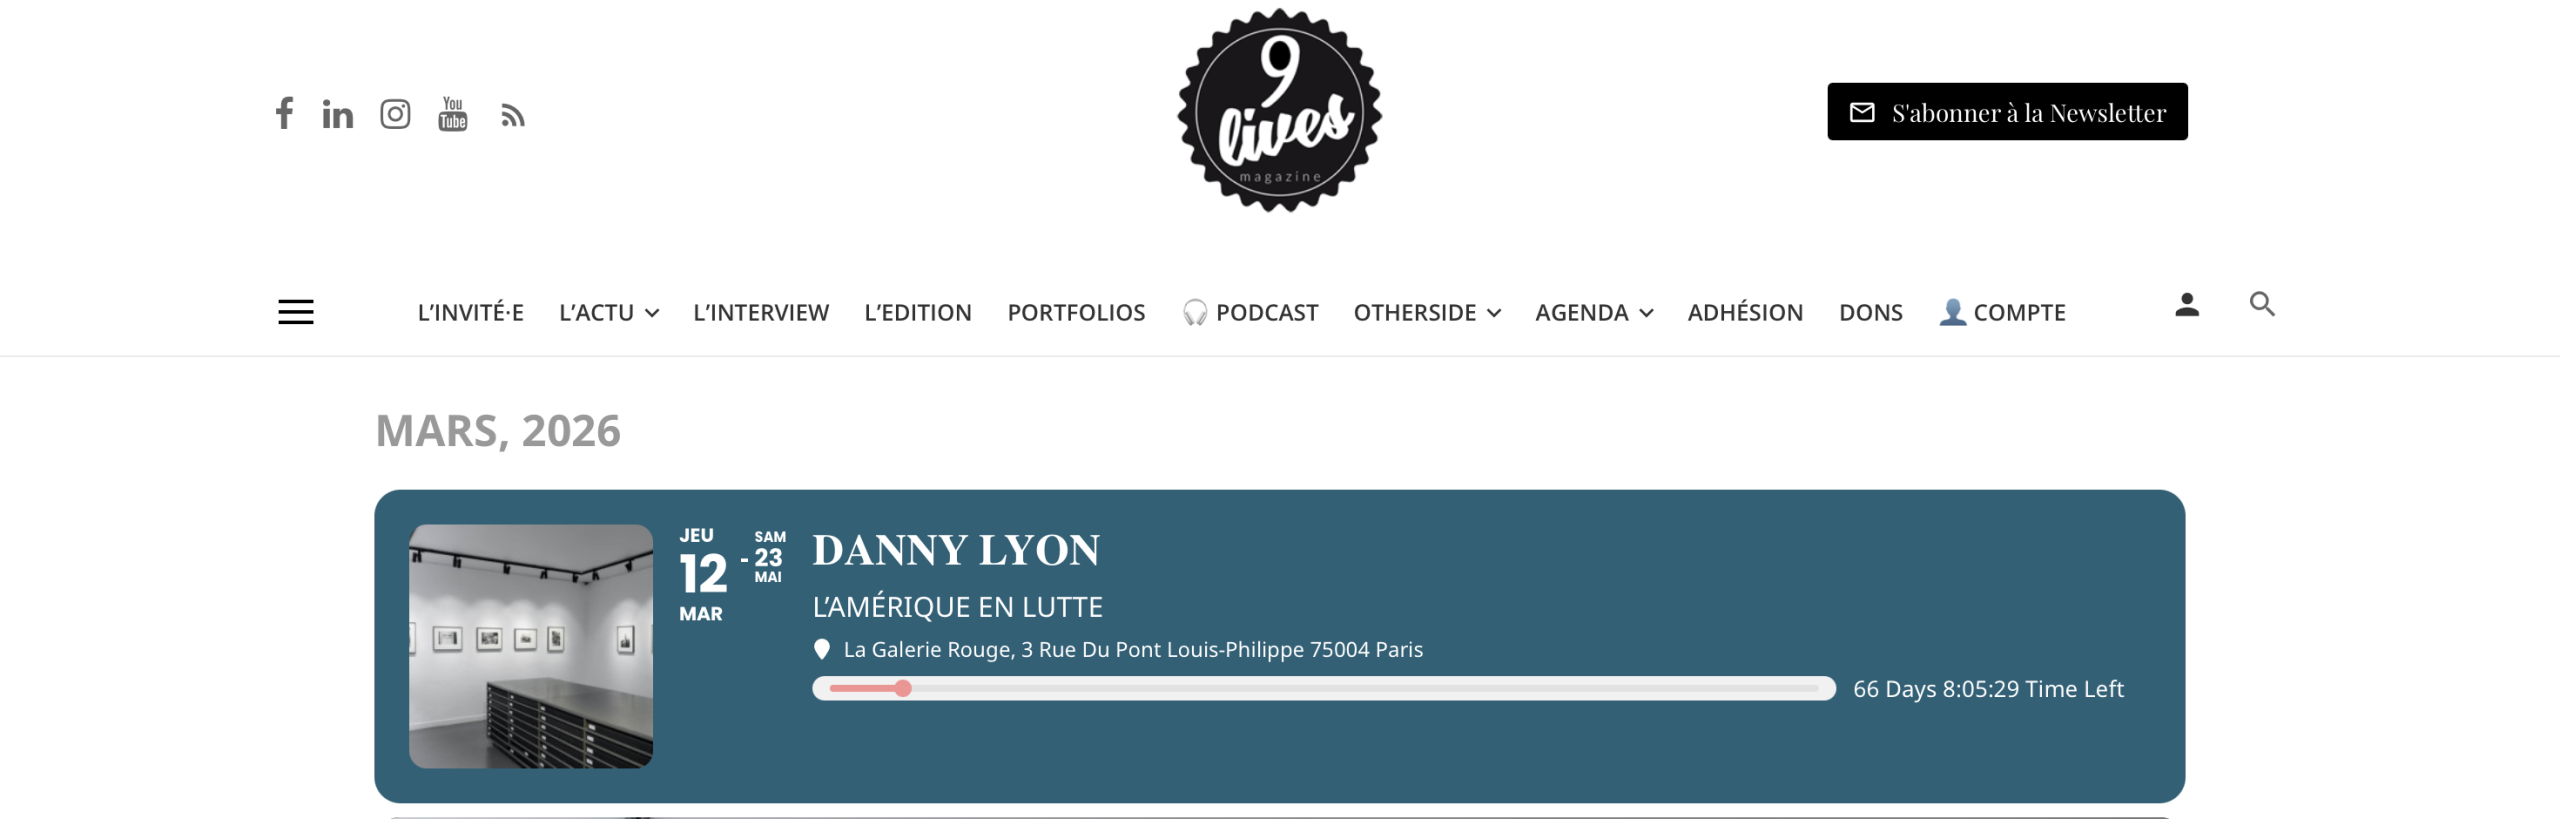The width and height of the screenshot is (2560, 819).
Task: Click the 9 Lives magazine logo
Action: (1280, 110)
